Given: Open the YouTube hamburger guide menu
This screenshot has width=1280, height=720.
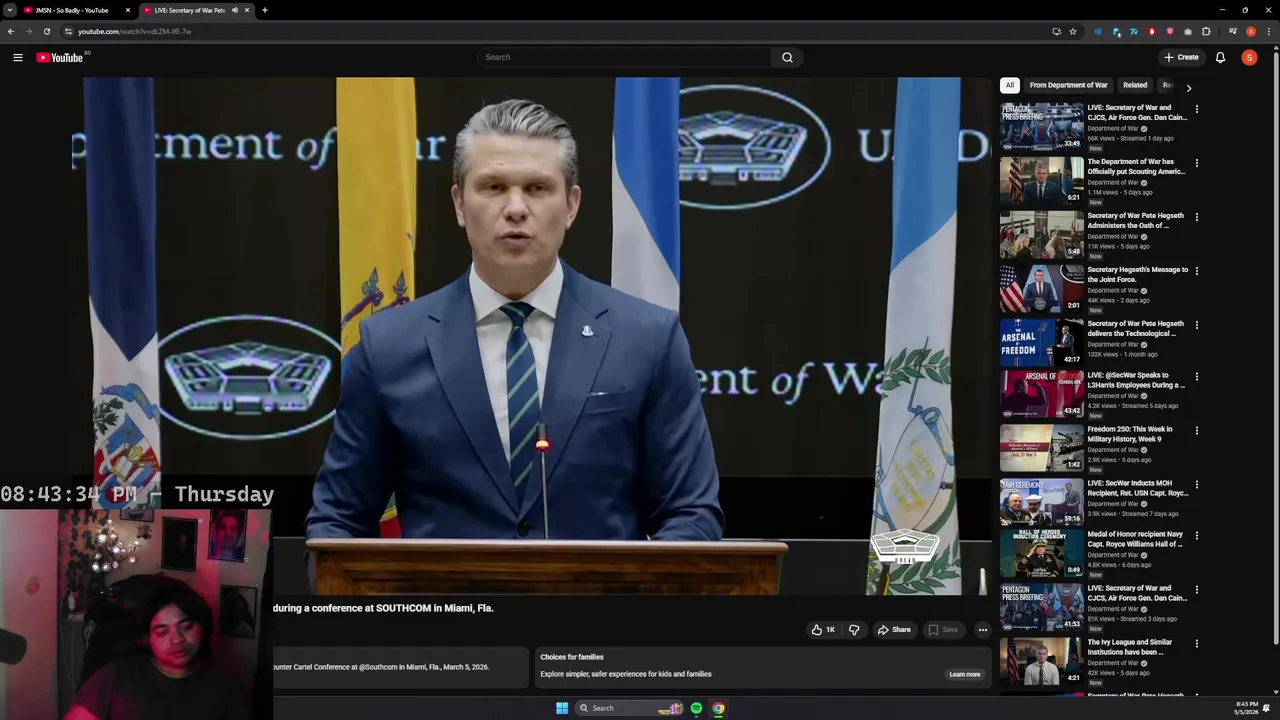Looking at the screenshot, I should click(x=18, y=57).
